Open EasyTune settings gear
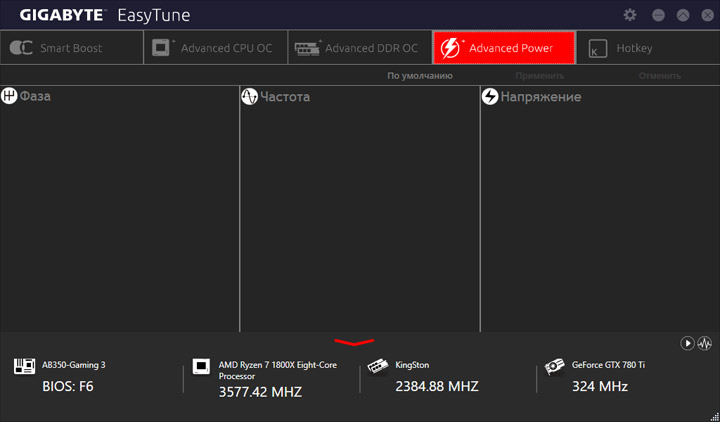Image resolution: width=720 pixels, height=422 pixels. point(630,15)
